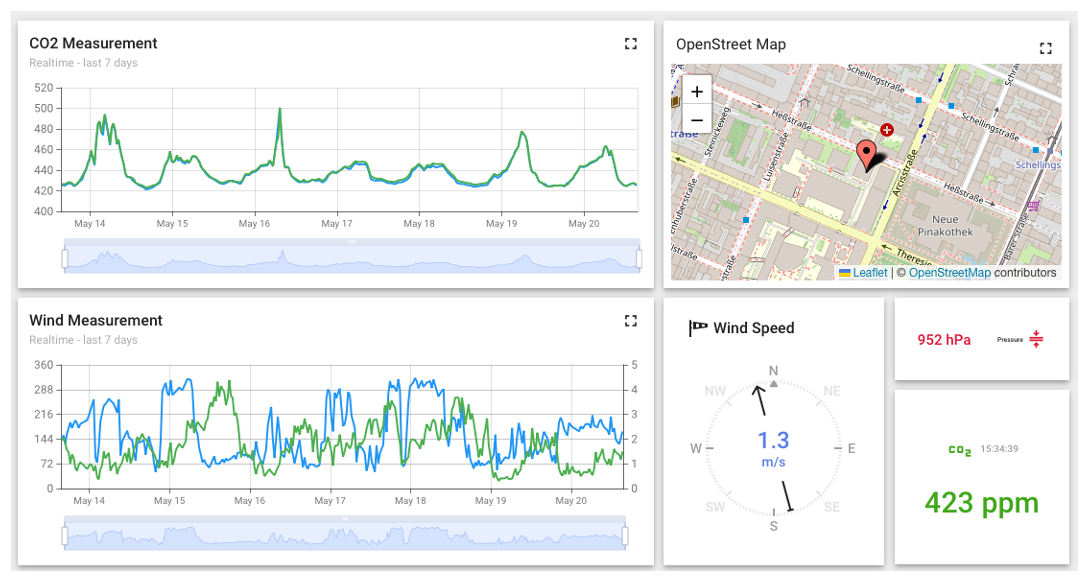Click the 1.3 m/s wind speed reading

pyautogui.click(x=773, y=441)
